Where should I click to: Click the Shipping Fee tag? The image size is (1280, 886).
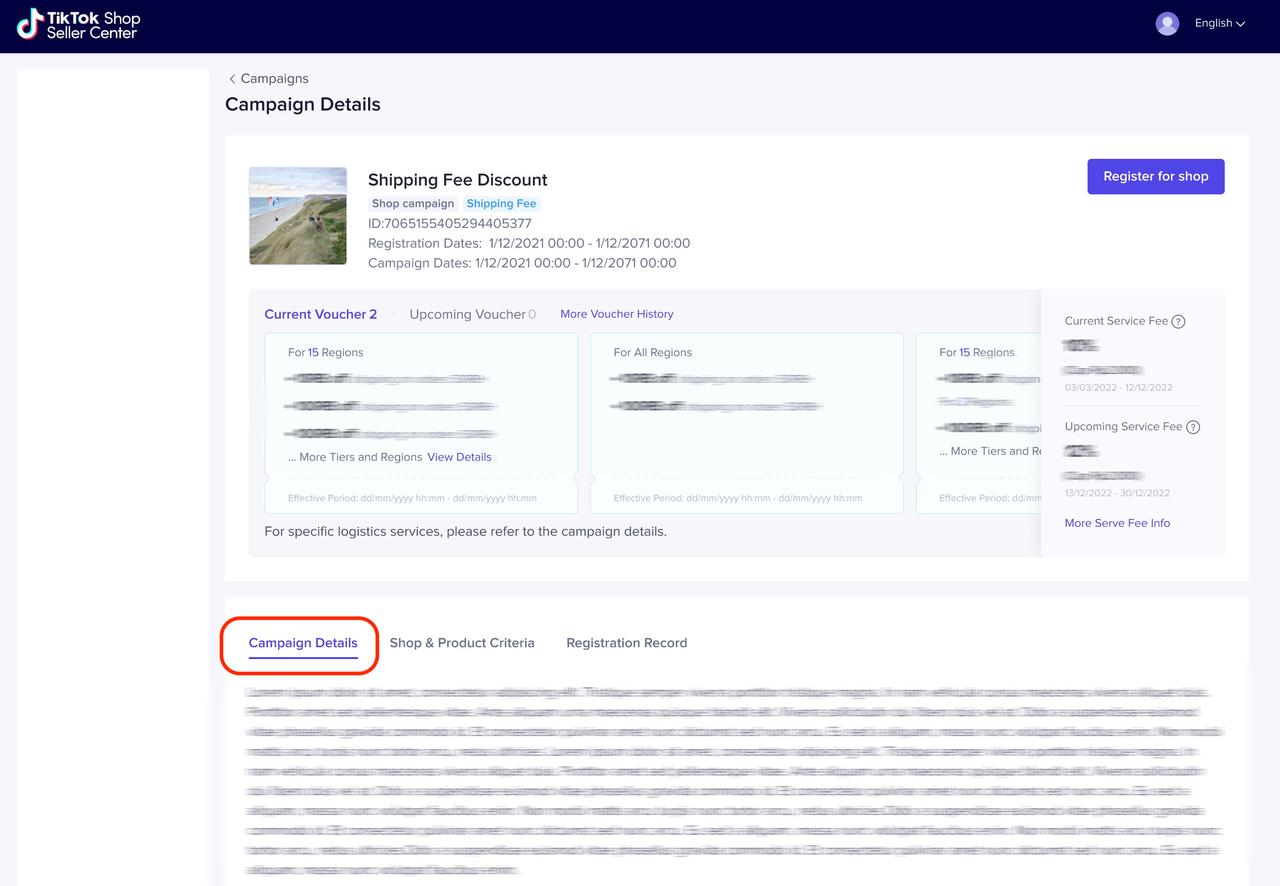tap(501, 204)
